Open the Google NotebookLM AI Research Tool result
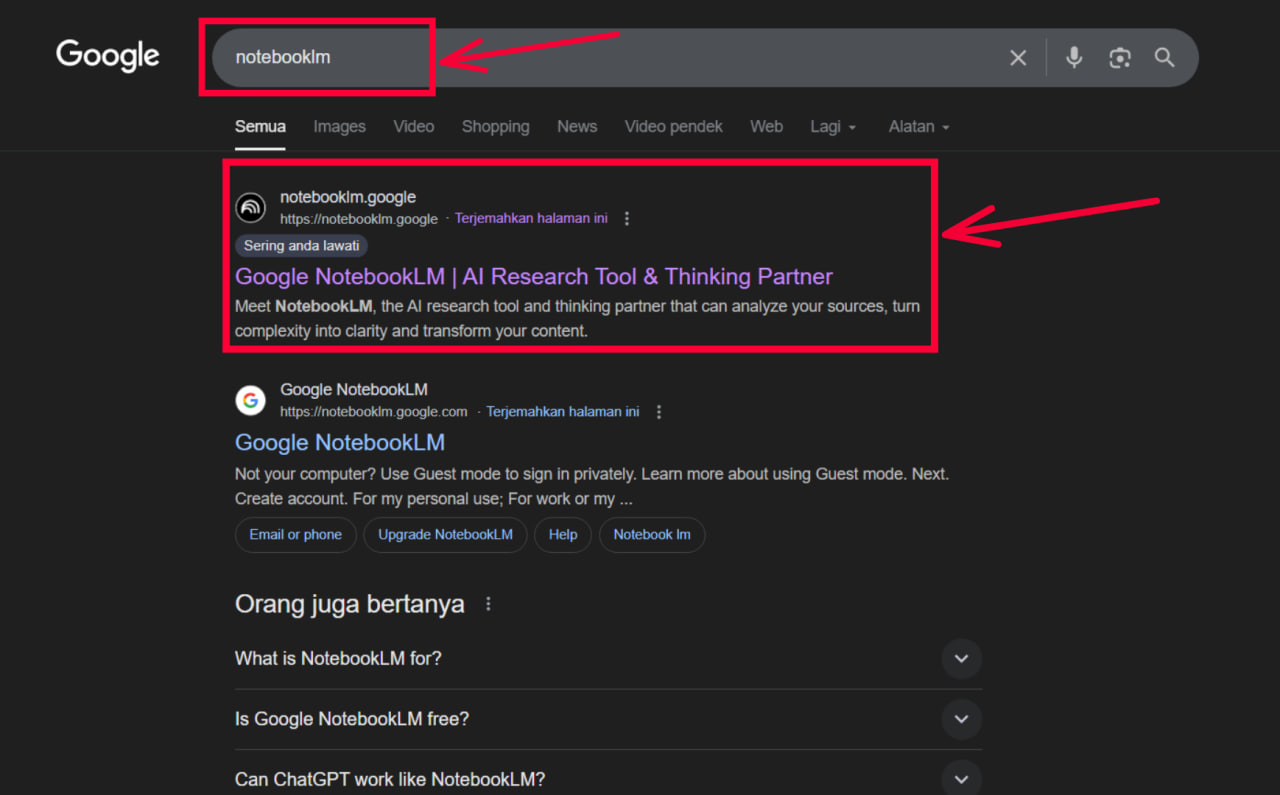The width and height of the screenshot is (1280, 795). (x=533, y=276)
